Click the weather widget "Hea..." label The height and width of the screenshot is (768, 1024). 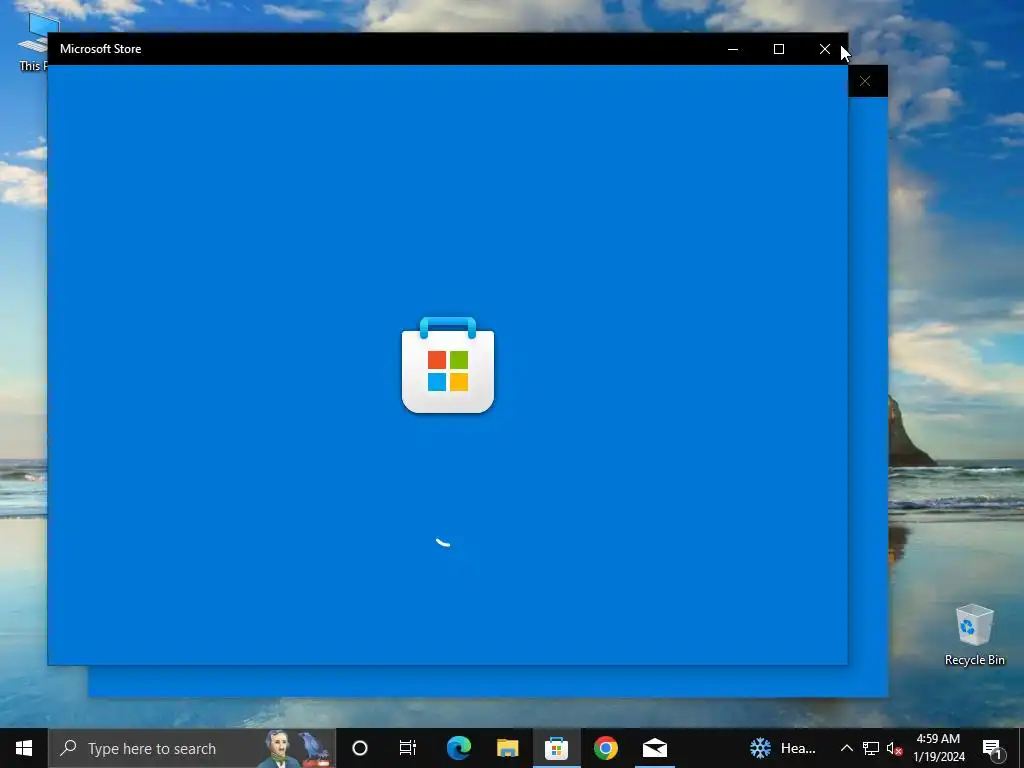798,748
